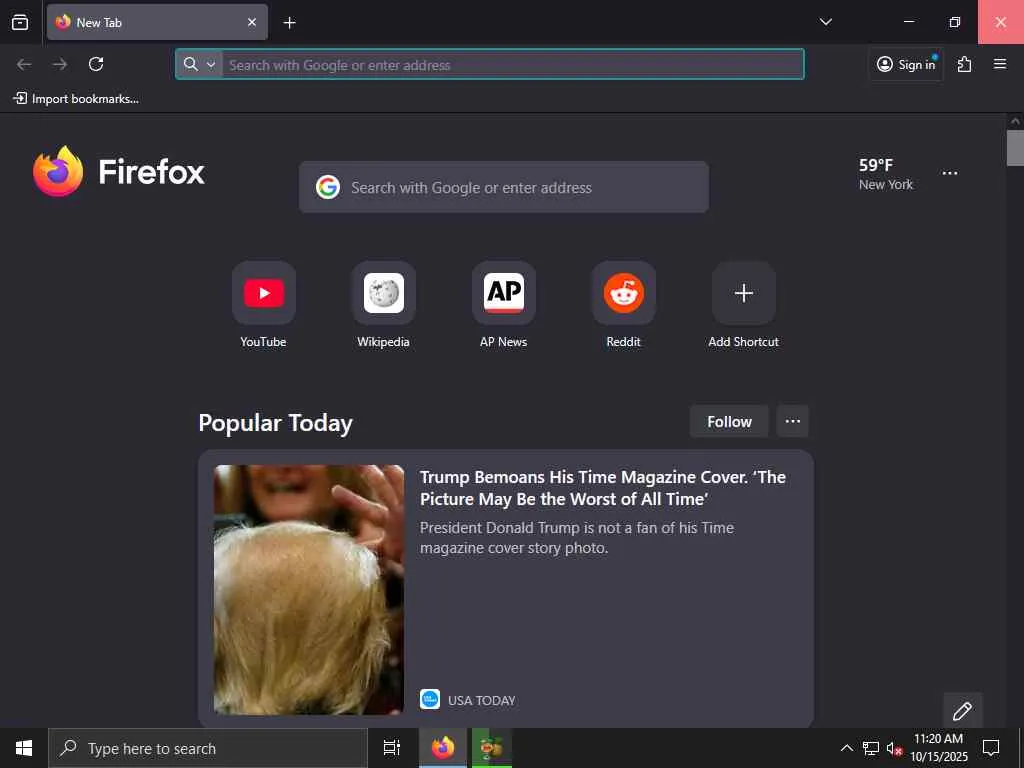Click the network status tray icon
The height and width of the screenshot is (768, 1024).
tap(871, 748)
